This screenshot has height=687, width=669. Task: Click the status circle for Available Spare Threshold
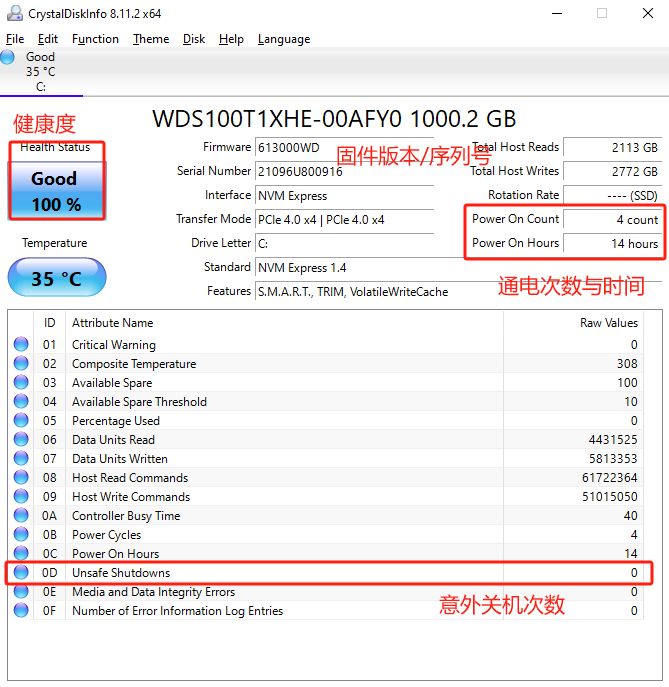tap(21, 401)
